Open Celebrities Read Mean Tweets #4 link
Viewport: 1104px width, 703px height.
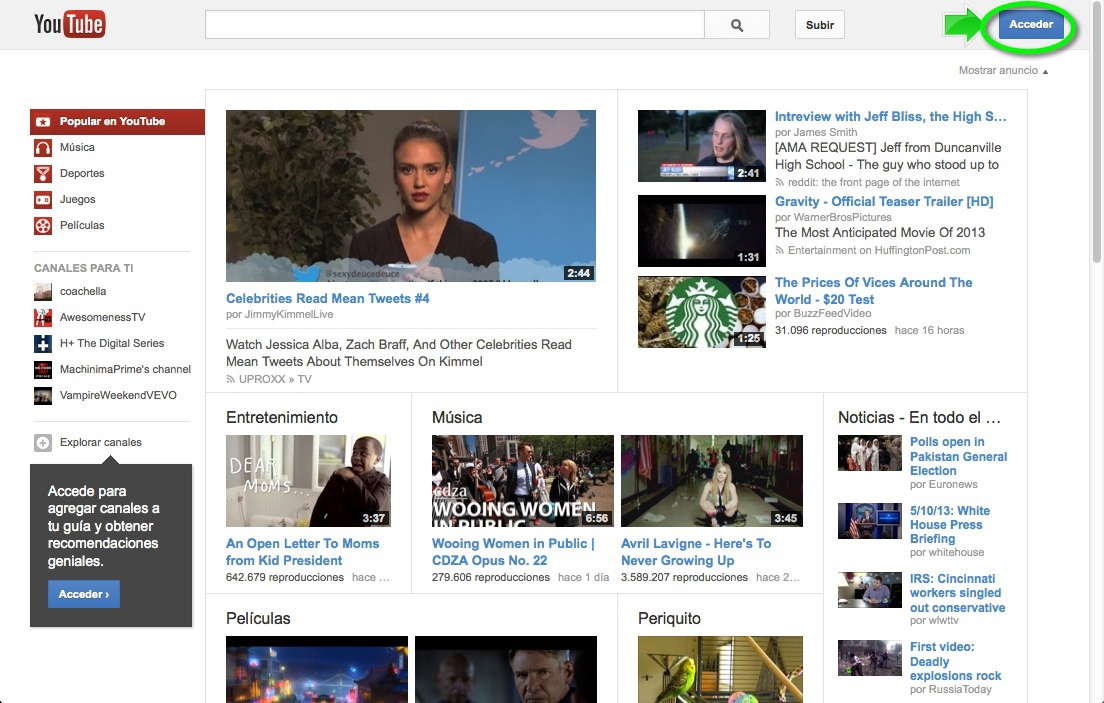tap(327, 299)
